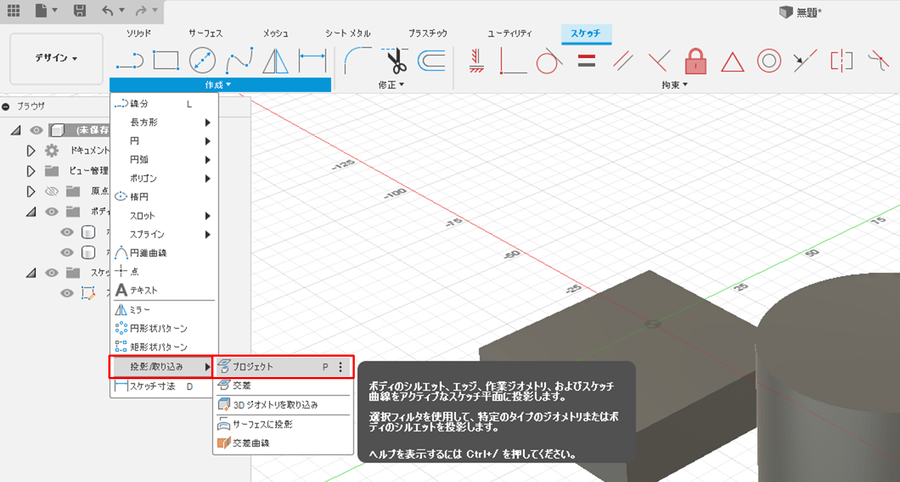Open the 長方形 submenu
This screenshot has width=900, height=482.
pyautogui.click(x=164, y=122)
